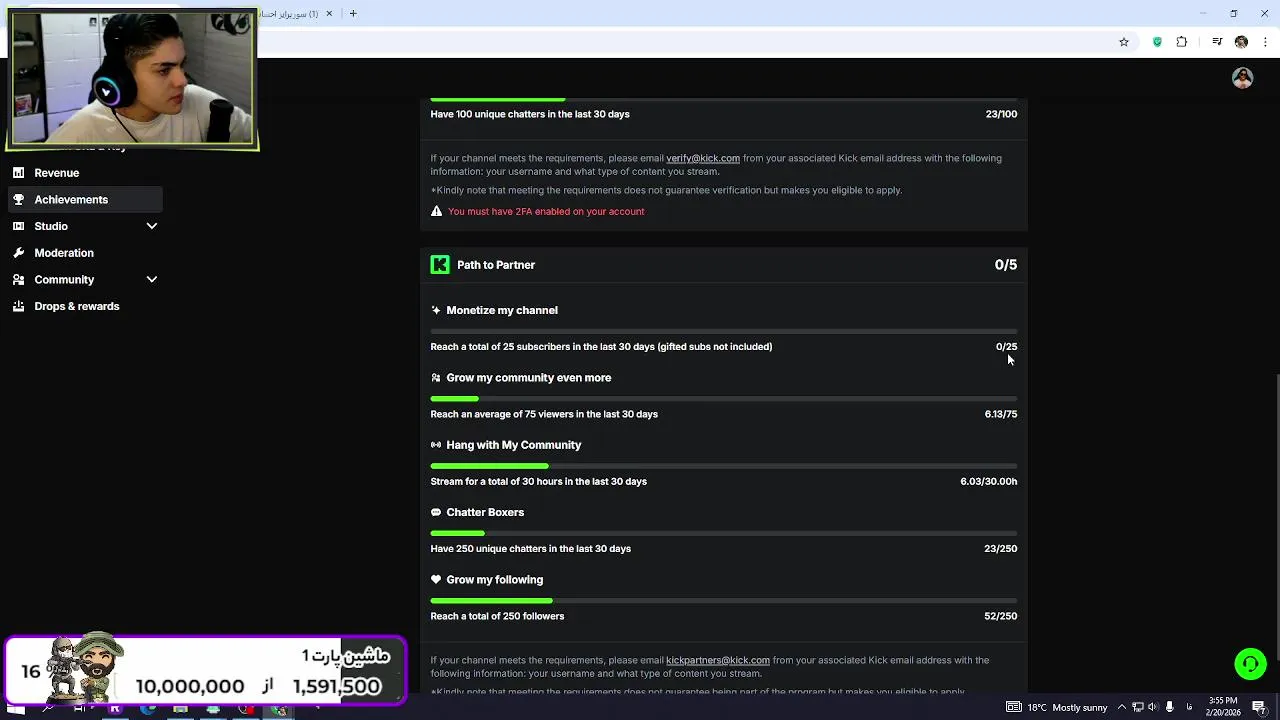
Task: Open the browser three-dot menu
Action: point(1266,42)
